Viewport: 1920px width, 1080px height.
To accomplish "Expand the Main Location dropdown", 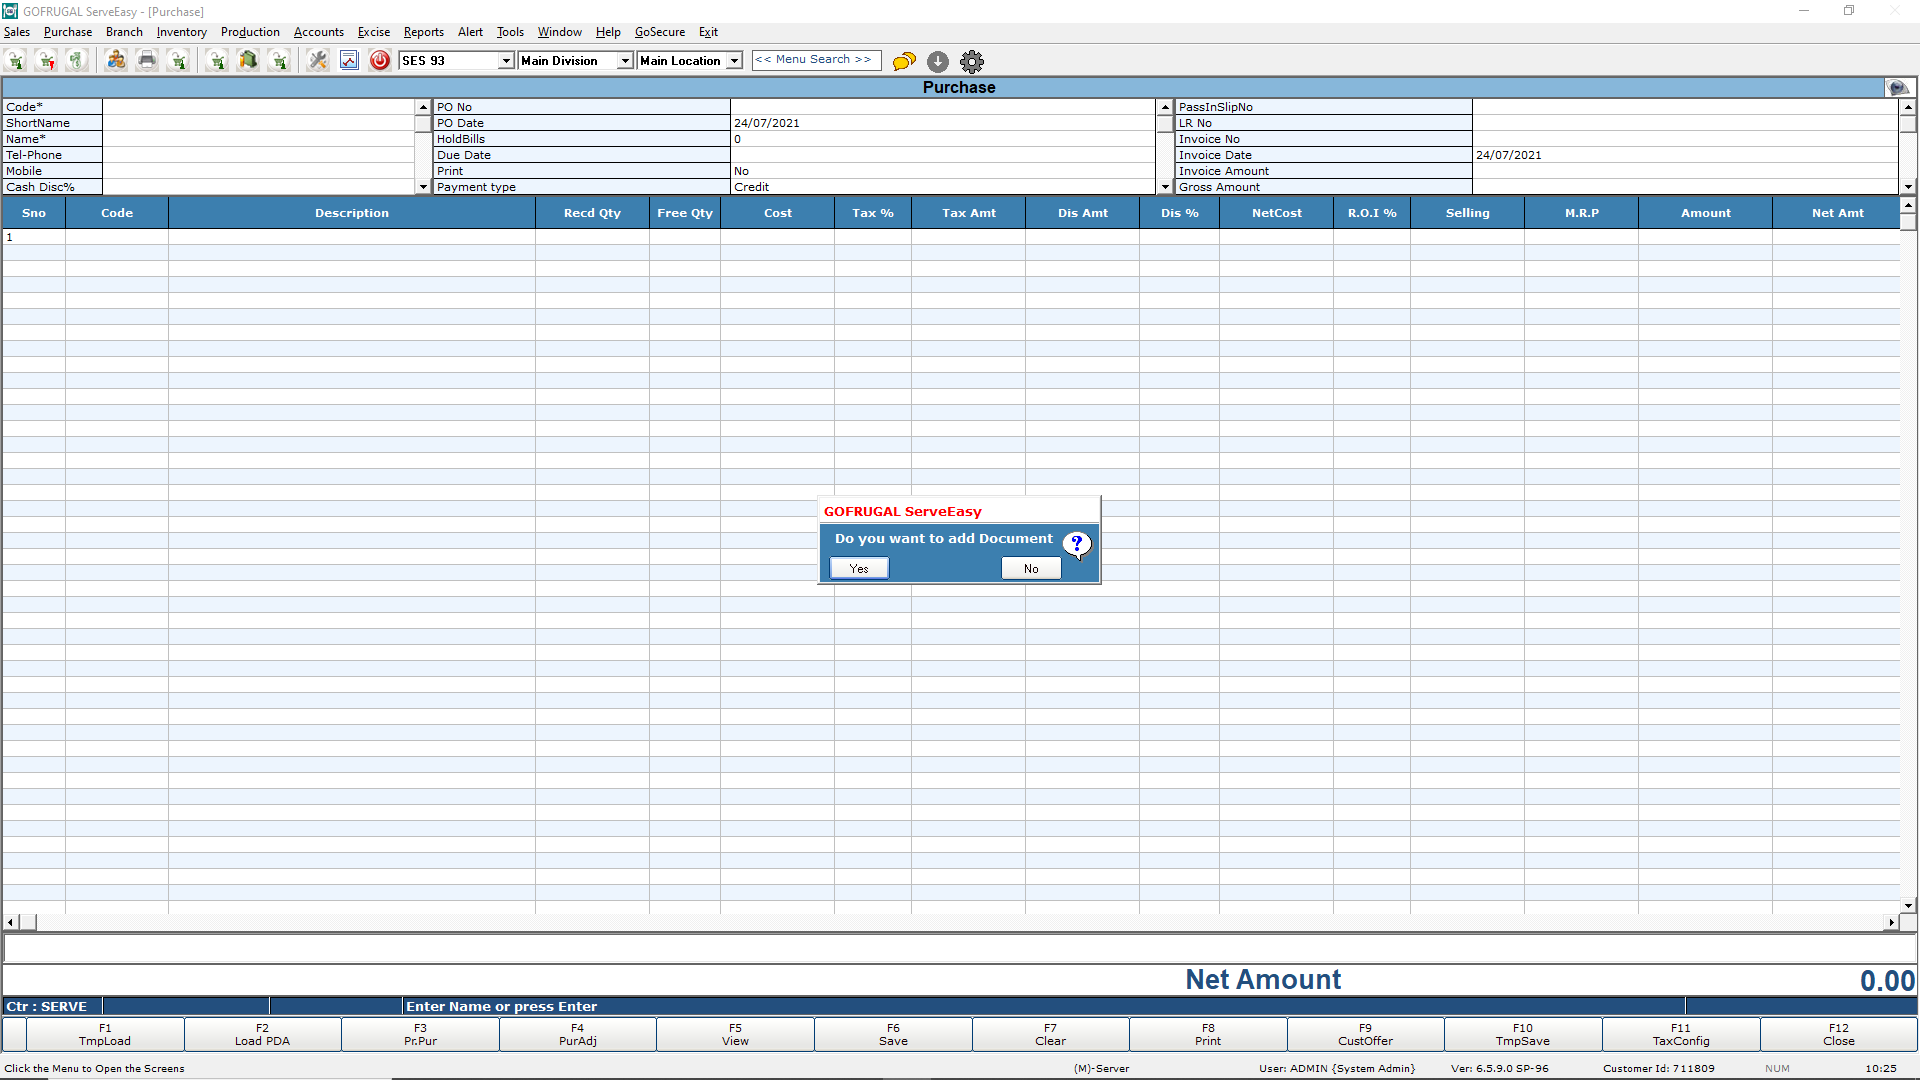I will pyautogui.click(x=734, y=61).
